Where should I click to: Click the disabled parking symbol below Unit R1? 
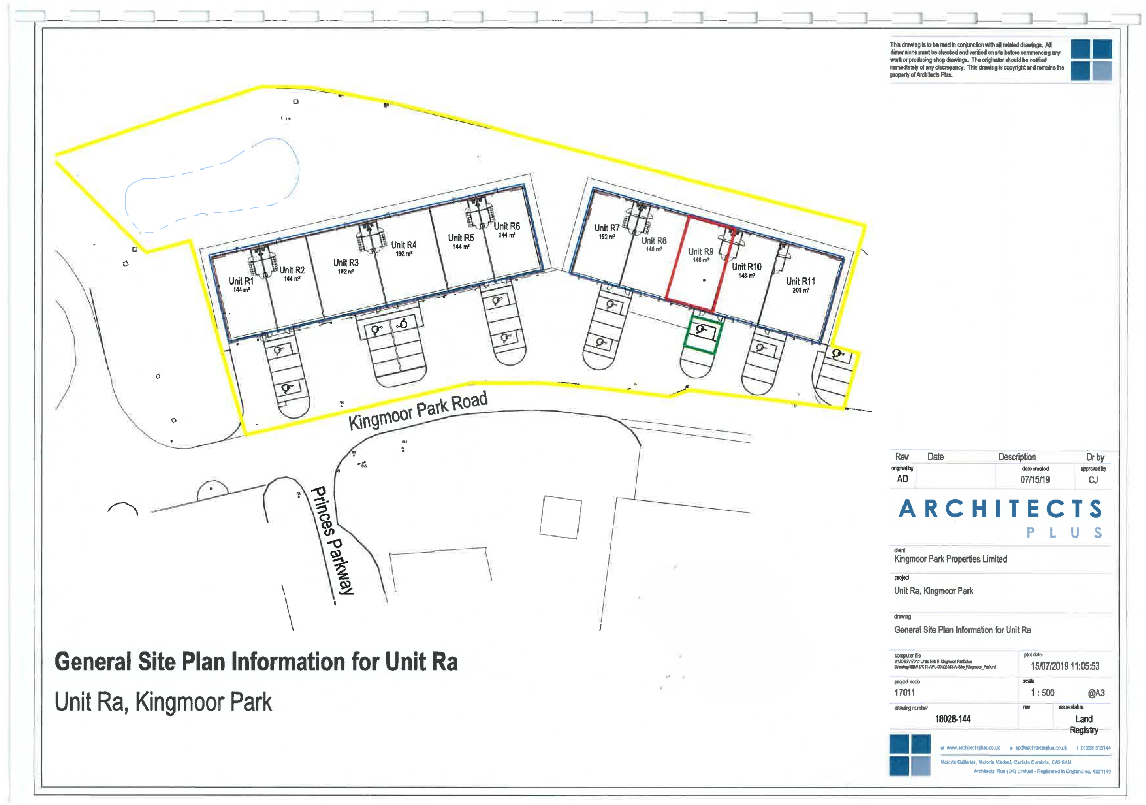click(278, 349)
